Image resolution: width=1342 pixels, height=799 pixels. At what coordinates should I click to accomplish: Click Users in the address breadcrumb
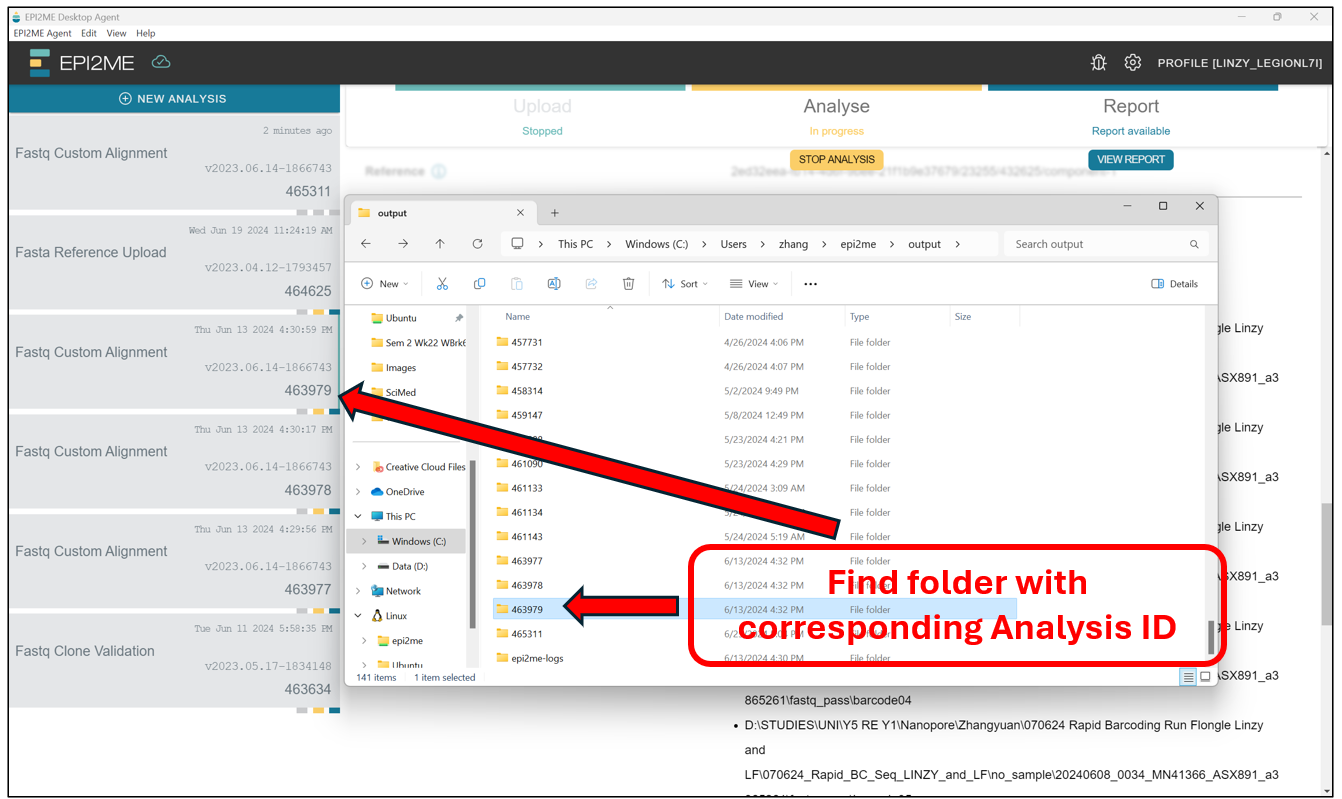click(733, 244)
